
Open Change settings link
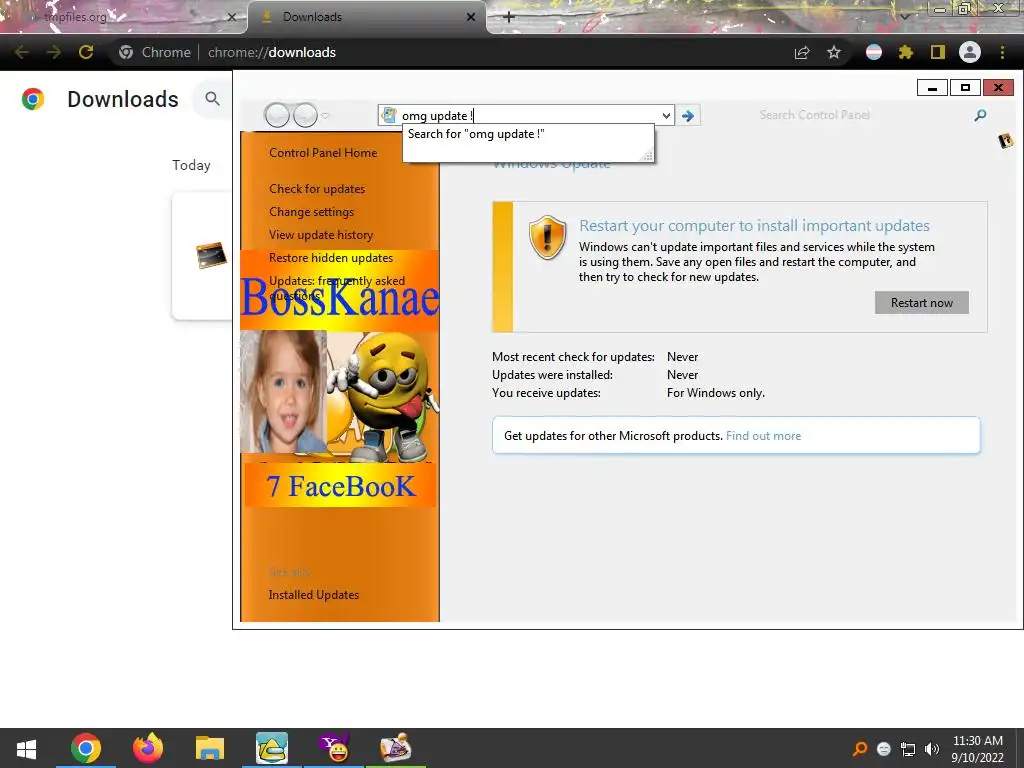(x=312, y=212)
